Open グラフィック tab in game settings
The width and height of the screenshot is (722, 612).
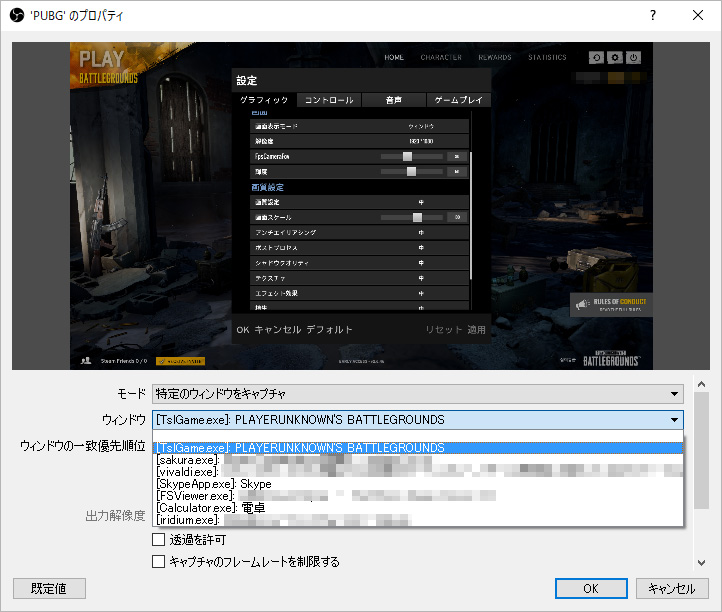click(264, 100)
